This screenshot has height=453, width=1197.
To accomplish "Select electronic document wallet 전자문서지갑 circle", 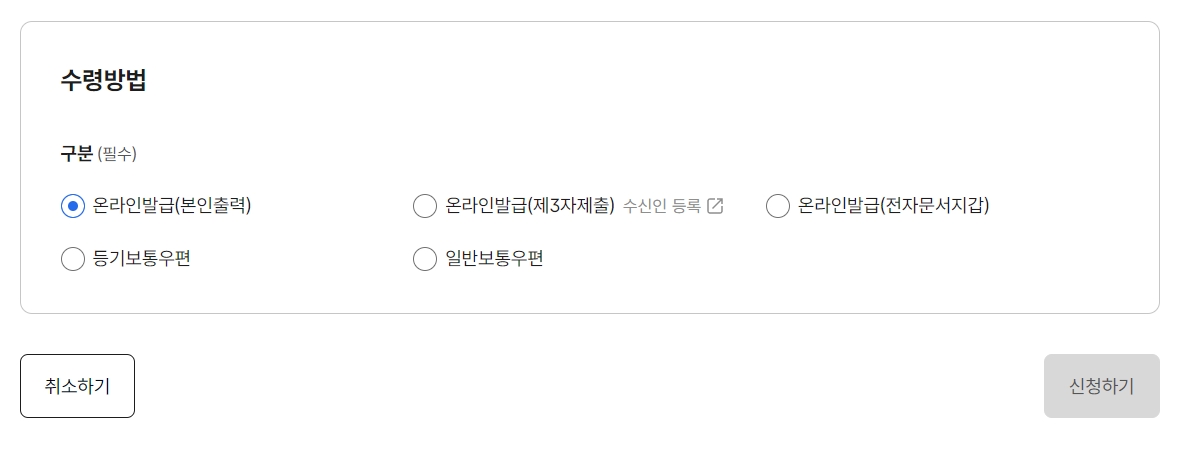I will click(777, 206).
